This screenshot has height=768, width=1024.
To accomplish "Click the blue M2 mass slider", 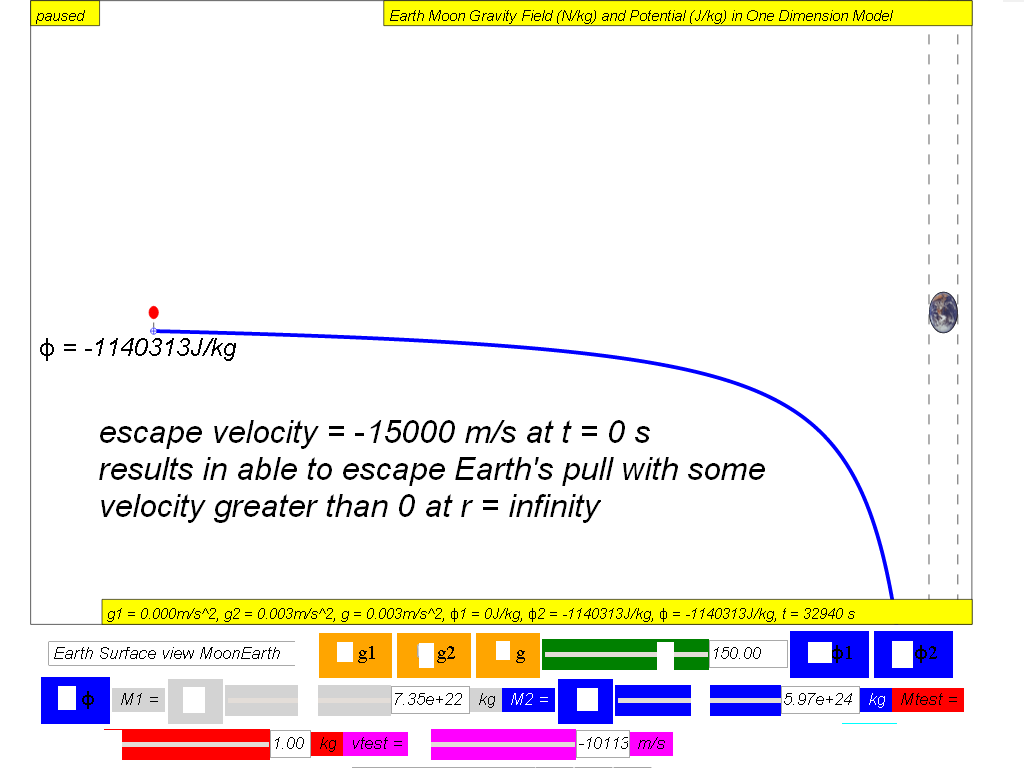I will tap(699, 700).
